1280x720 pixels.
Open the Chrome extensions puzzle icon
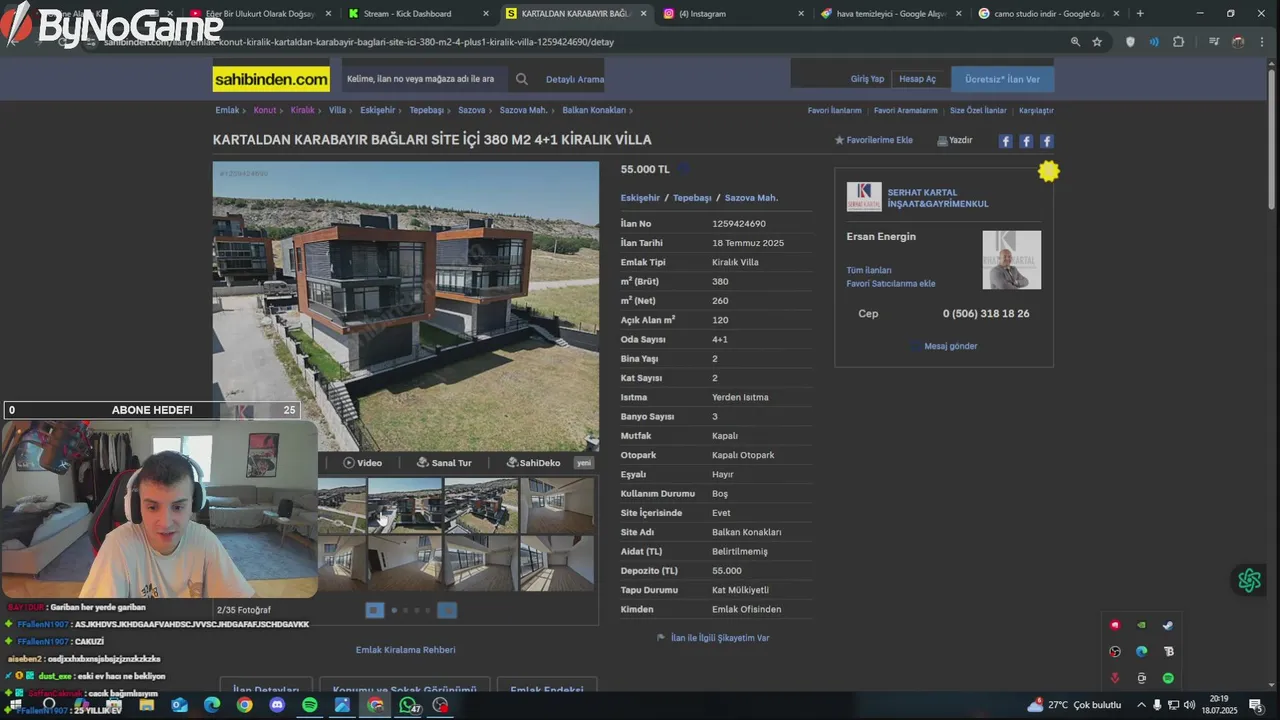(1178, 42)
